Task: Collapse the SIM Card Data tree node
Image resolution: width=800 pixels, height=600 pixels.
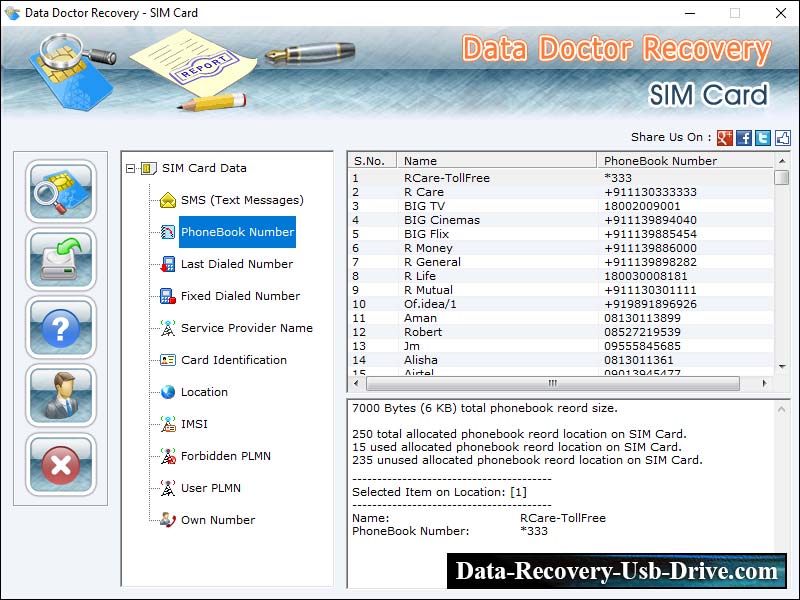Action: coord(133,167)
